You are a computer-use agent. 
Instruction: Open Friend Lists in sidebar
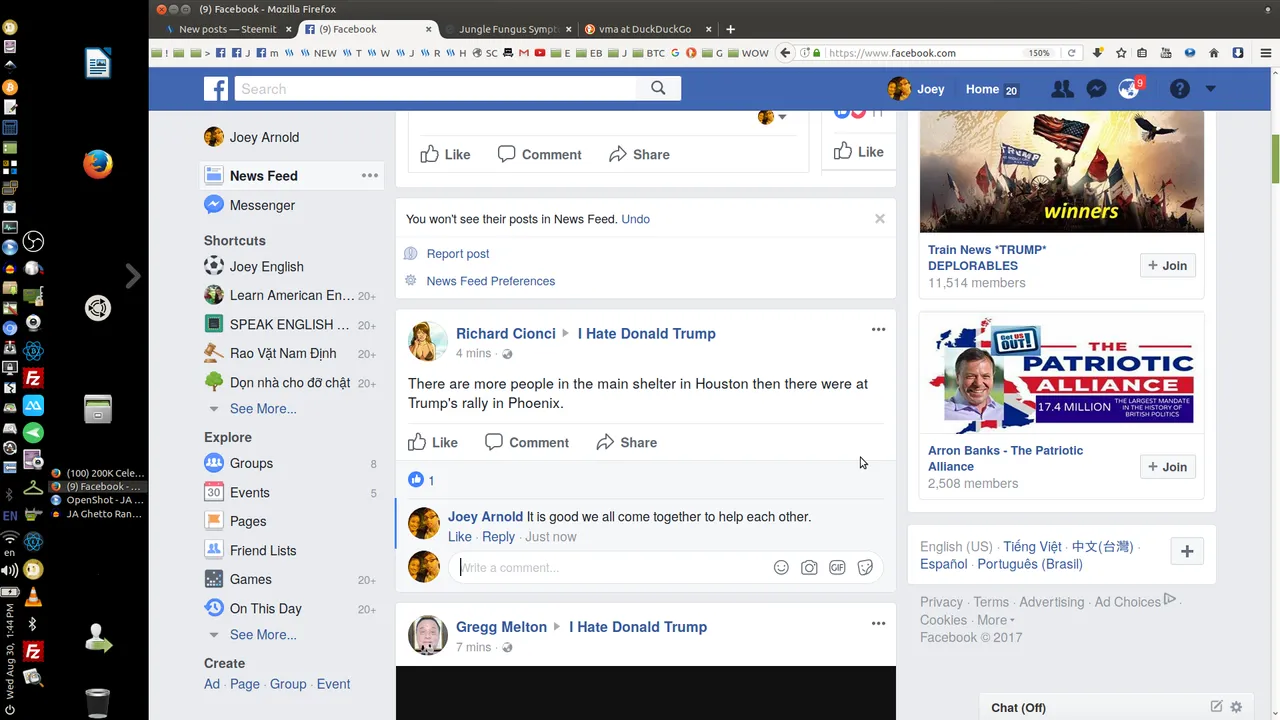pyautogui.click(x=263, y=551)
